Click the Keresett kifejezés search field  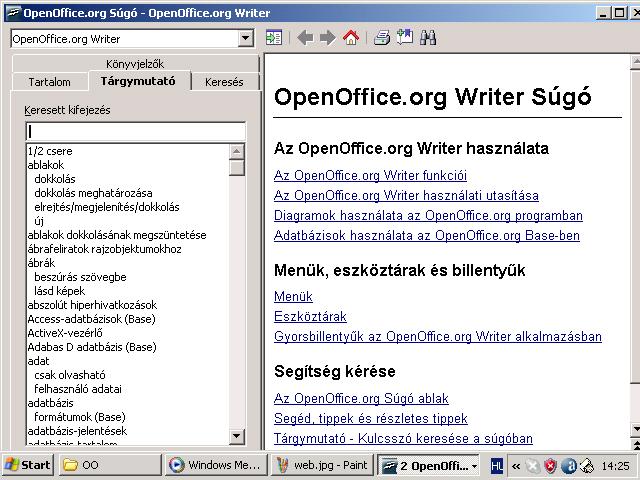click(135, 131)
